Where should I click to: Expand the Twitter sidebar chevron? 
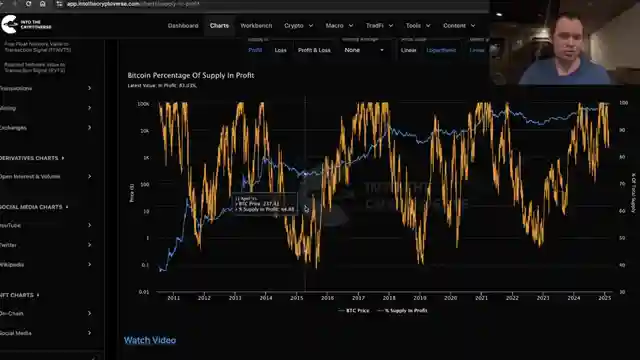(89, 245)
